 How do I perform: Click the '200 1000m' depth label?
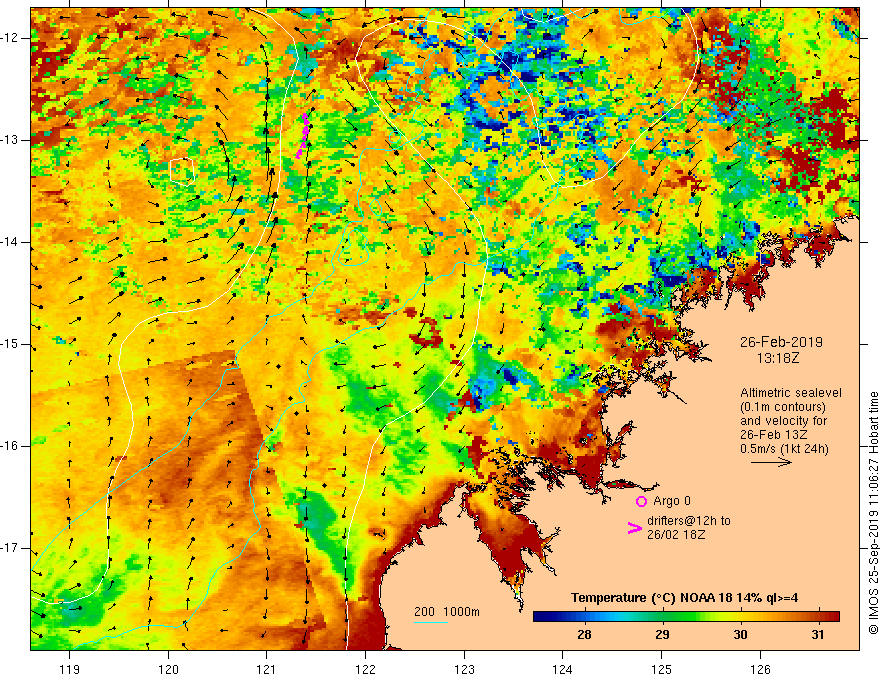point(447,612)
